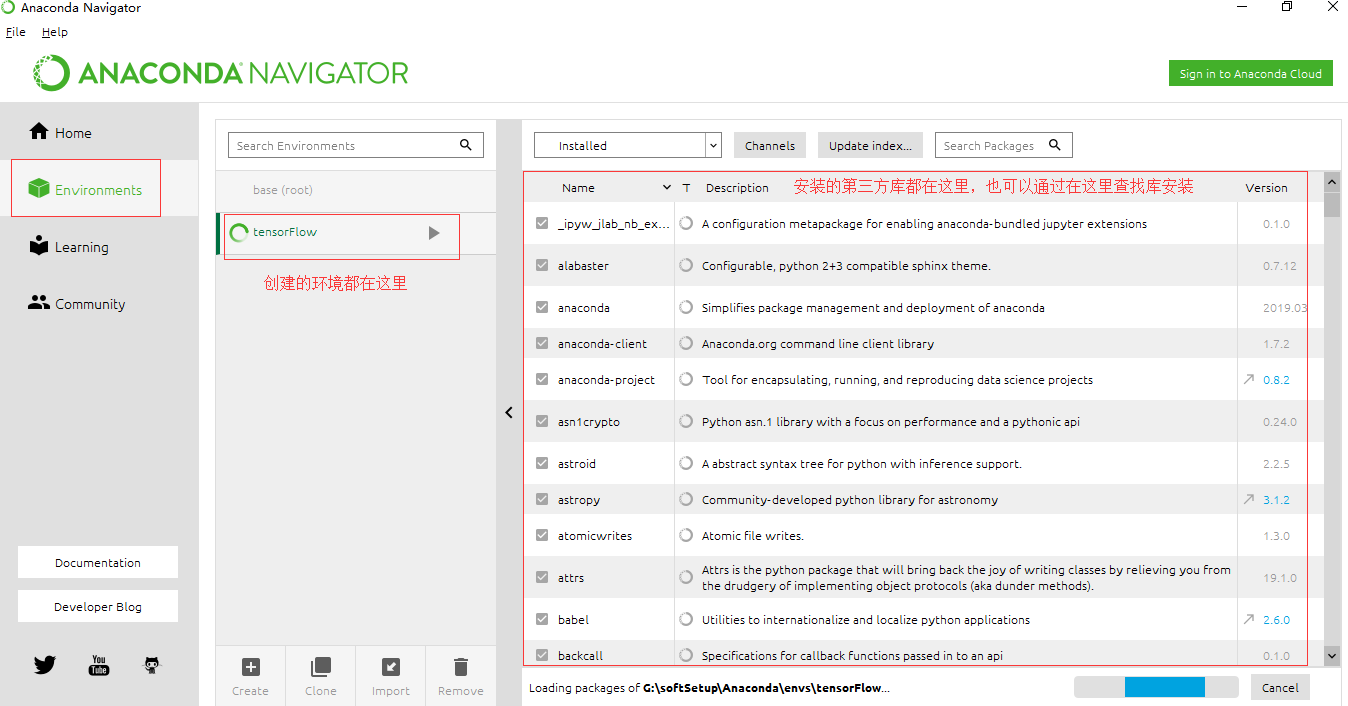
Task: Click the Search Environments magnifier icon
Action: (466, 145)
